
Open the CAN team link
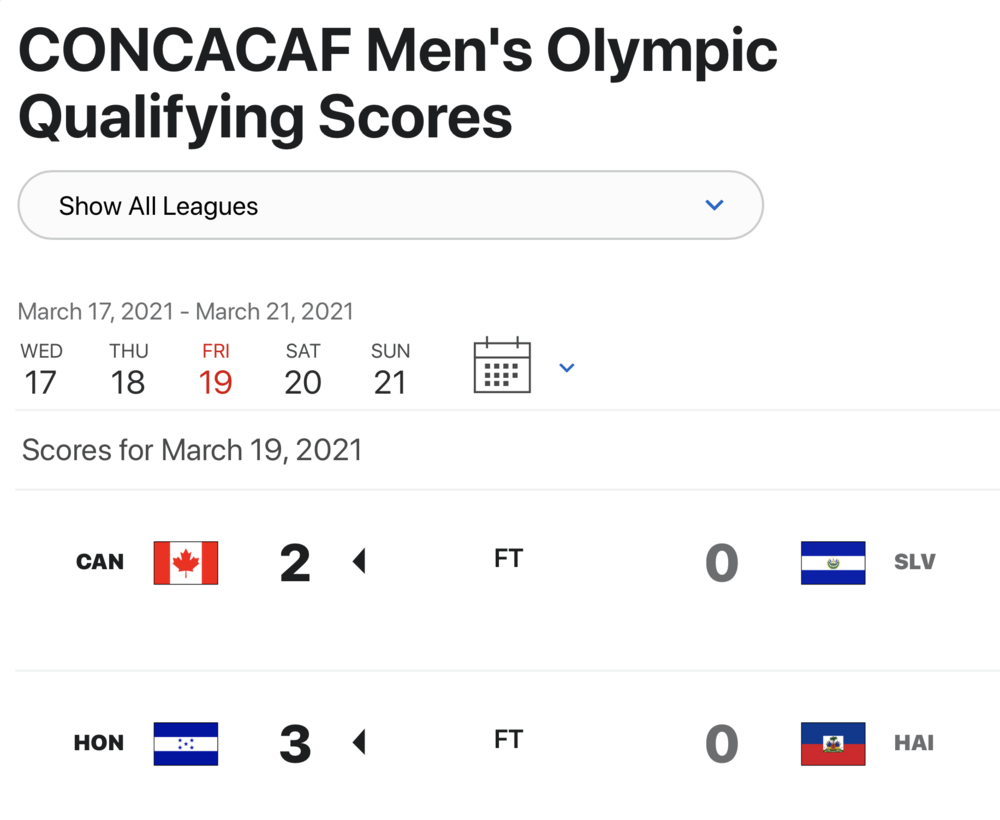pyautogui.click(x=100, y=562)
